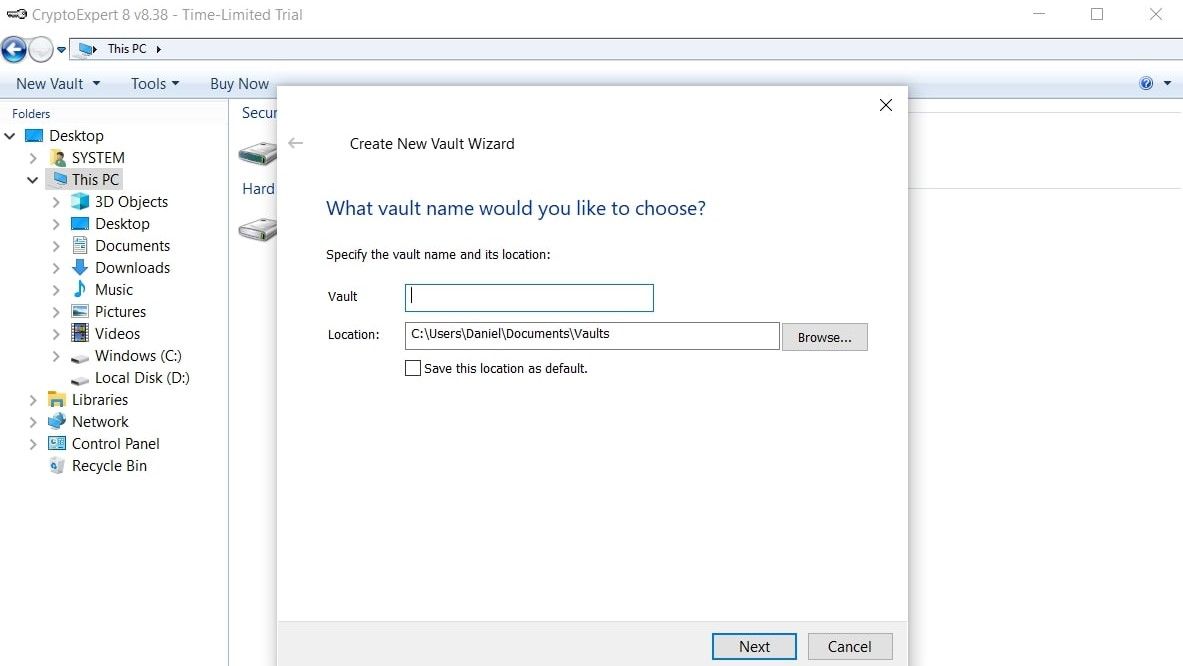Viewport: 1183px width, 666px height.
Task: Browse for a vault location
Action: click(824, 337)
